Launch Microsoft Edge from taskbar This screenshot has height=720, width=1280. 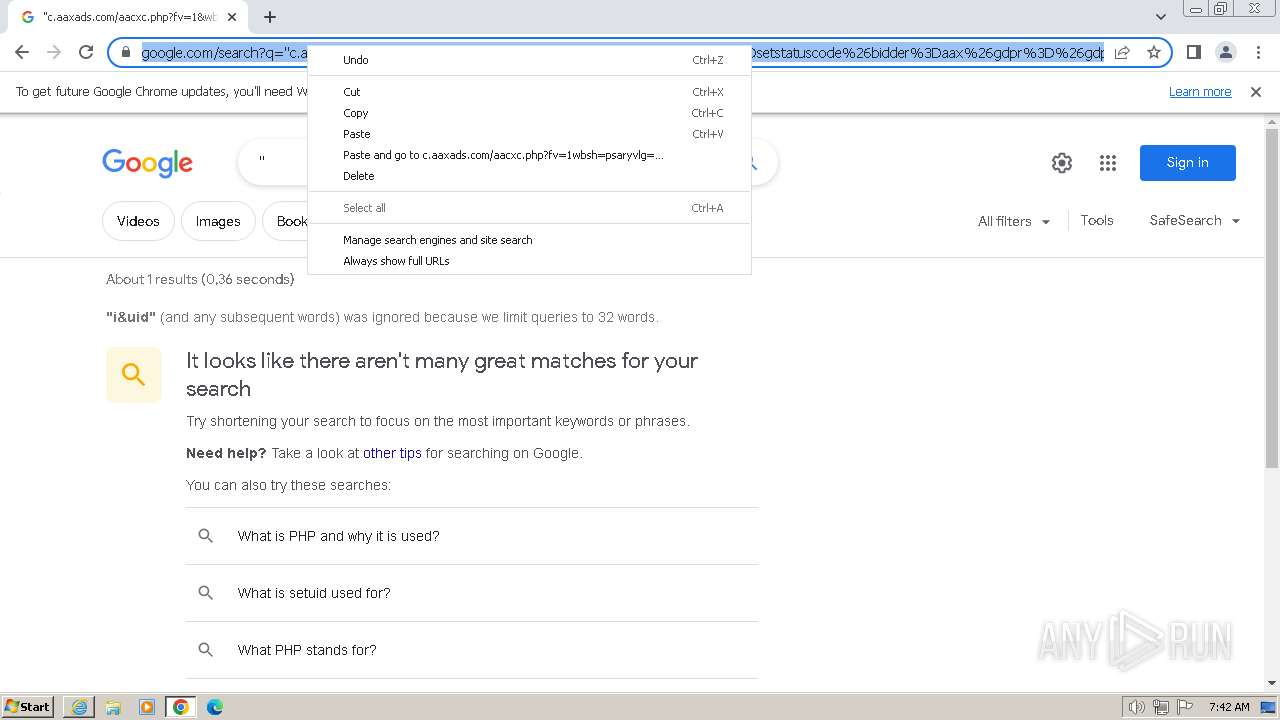[x=215, y=707]
